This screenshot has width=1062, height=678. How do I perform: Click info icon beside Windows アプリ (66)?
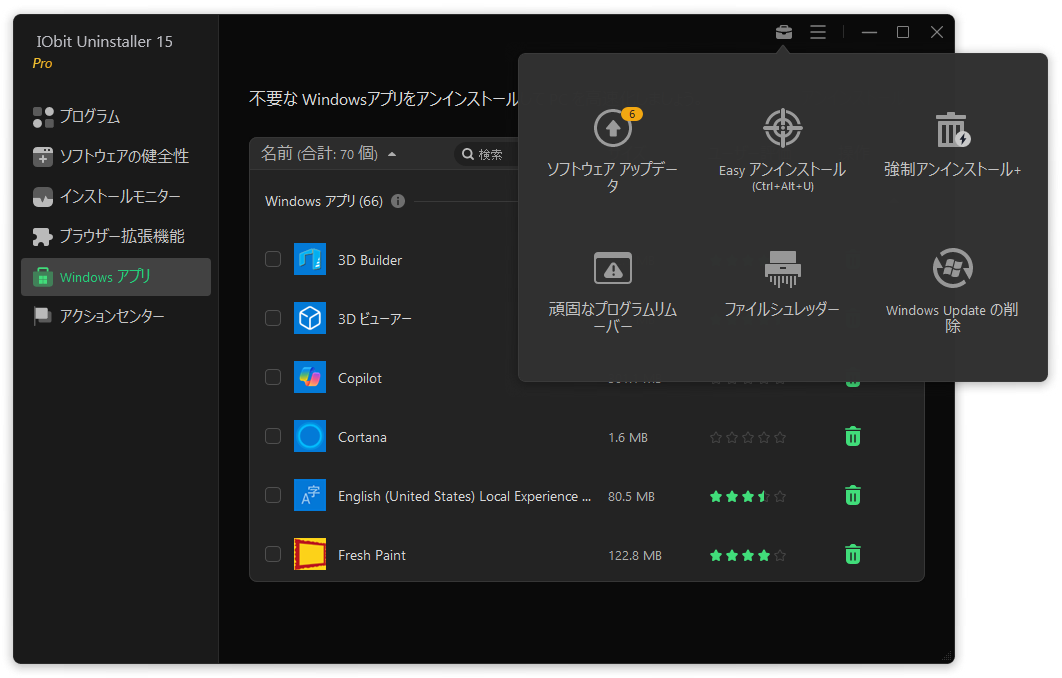coord(398,201)
